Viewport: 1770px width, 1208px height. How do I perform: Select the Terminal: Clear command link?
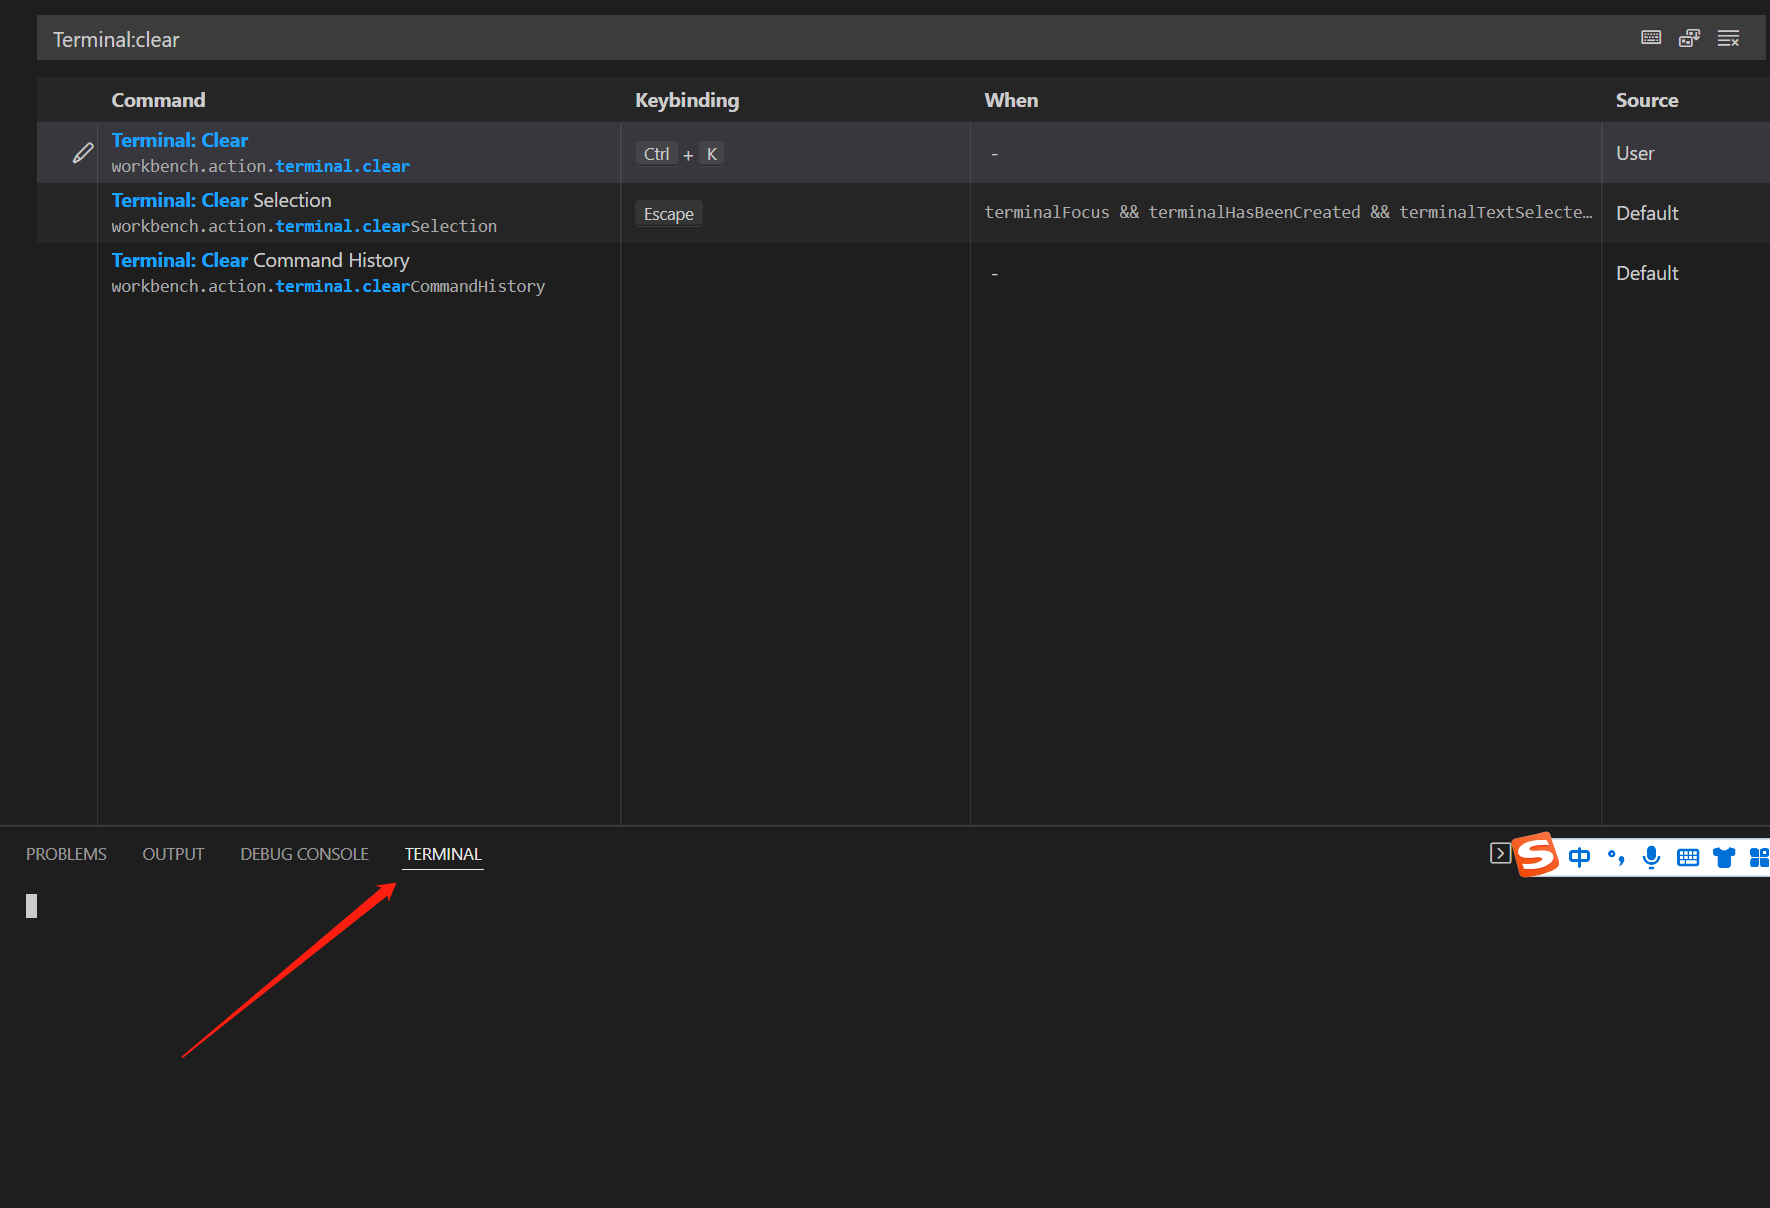click(x=179, y=140)
